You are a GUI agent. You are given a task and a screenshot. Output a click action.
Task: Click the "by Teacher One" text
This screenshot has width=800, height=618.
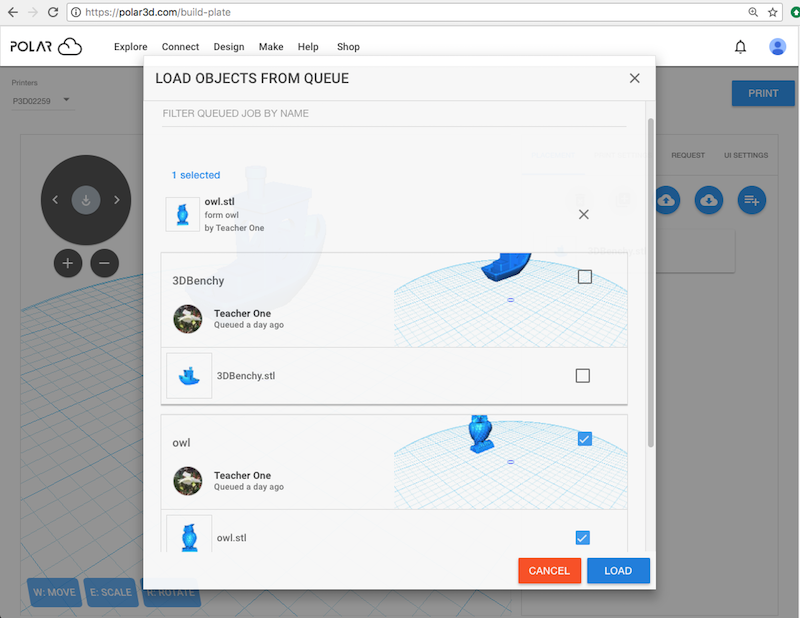tap(234, 228)
